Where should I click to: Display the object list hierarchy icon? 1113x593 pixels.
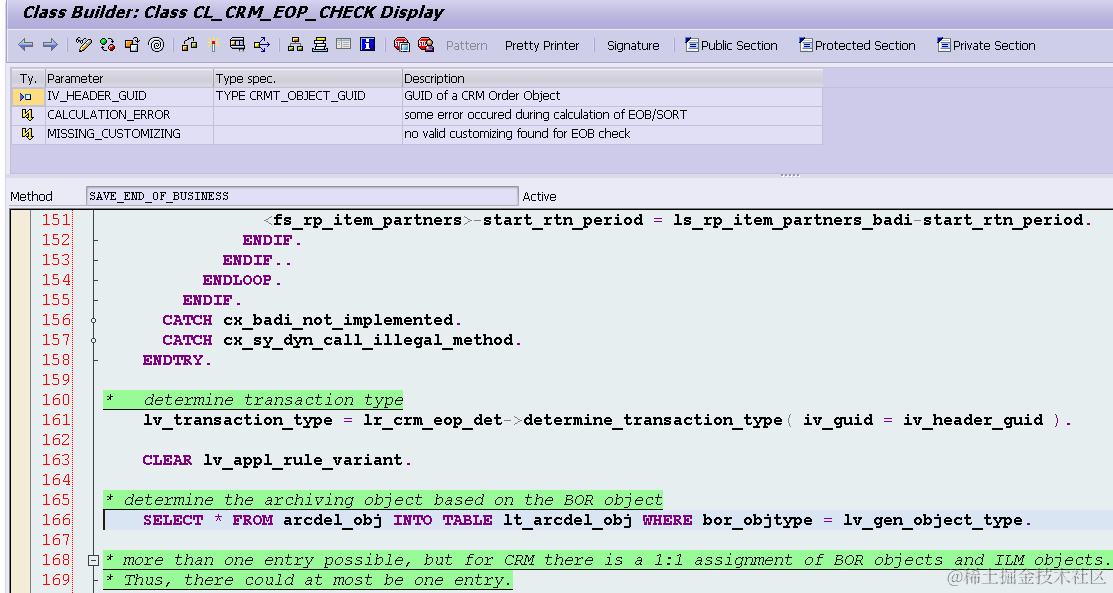(x=295, y=45)
